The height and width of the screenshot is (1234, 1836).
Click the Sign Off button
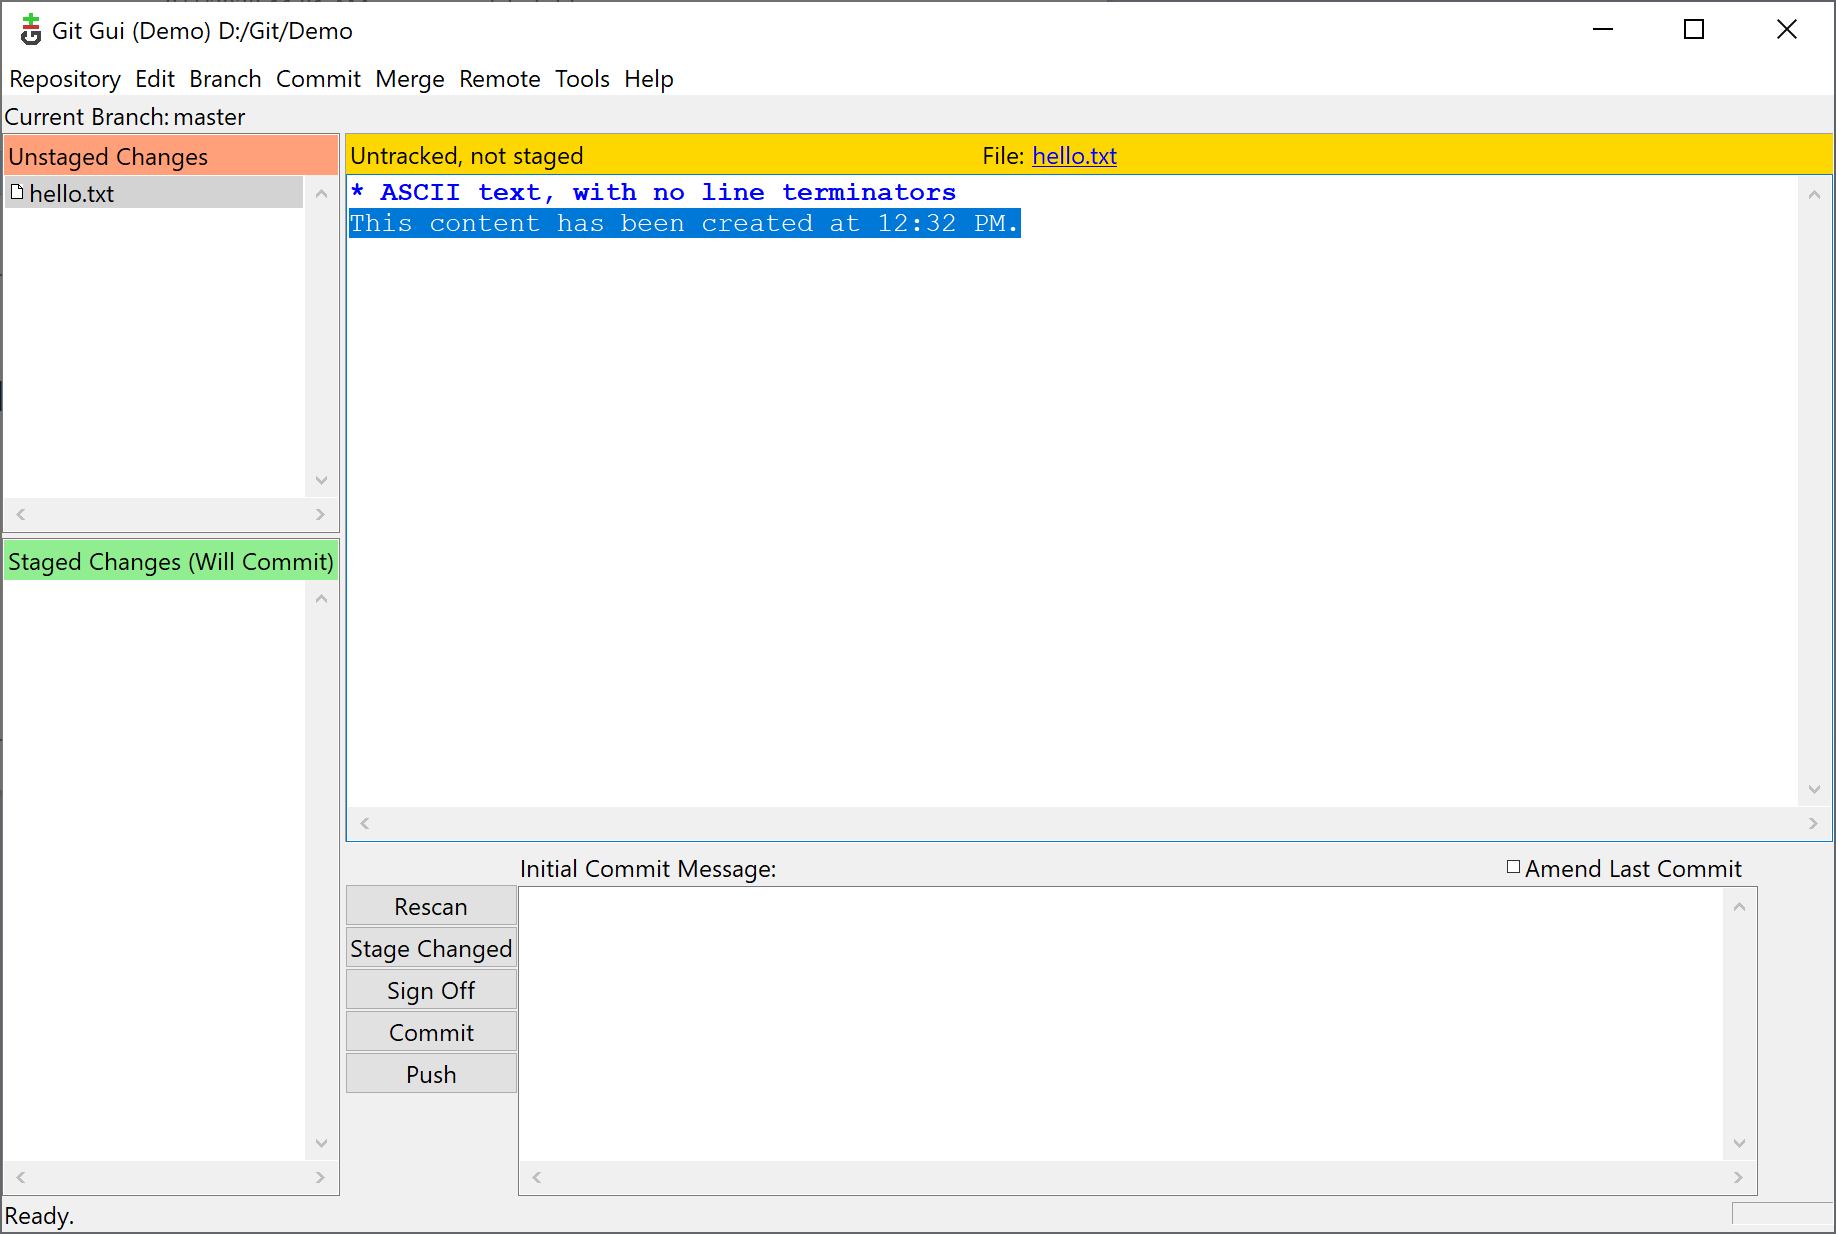tap(431, 990)
